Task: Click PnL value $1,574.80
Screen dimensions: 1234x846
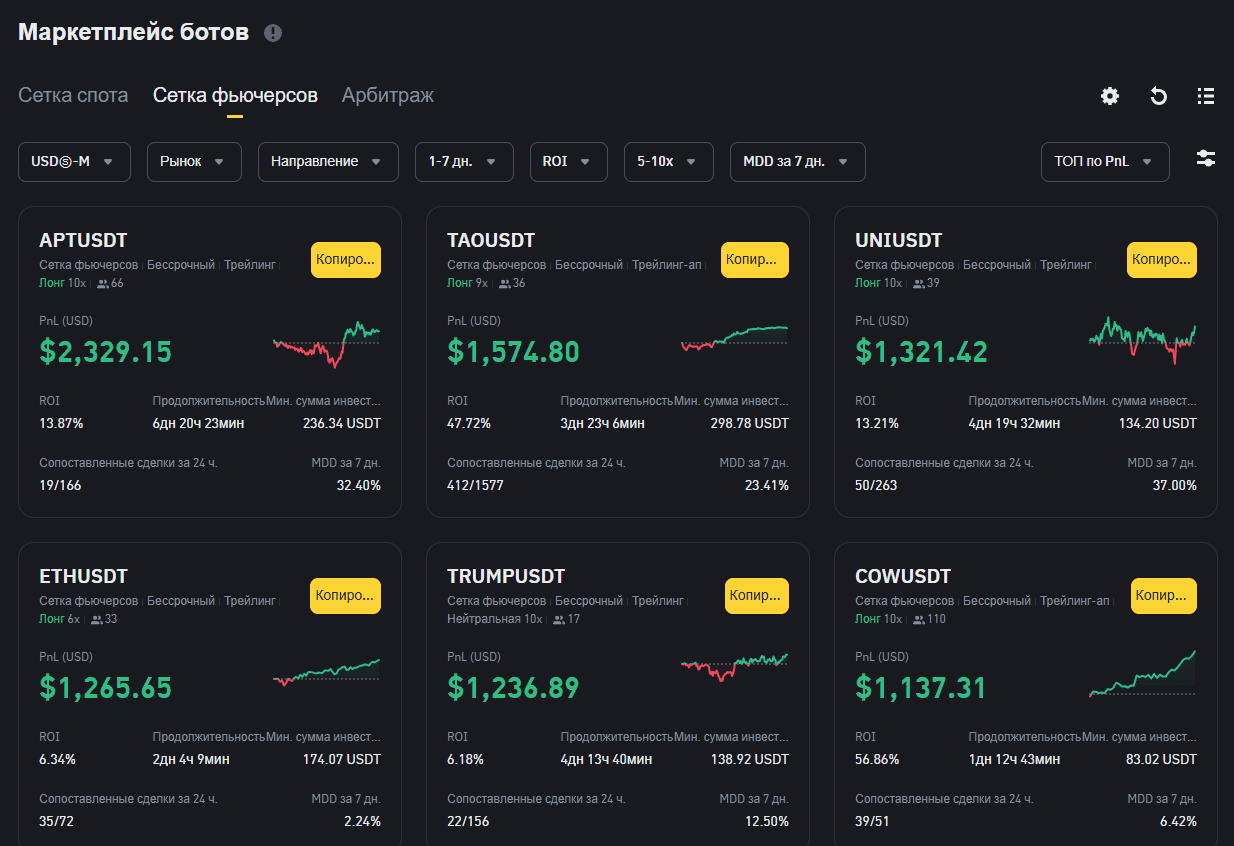Action: [513, 352]
